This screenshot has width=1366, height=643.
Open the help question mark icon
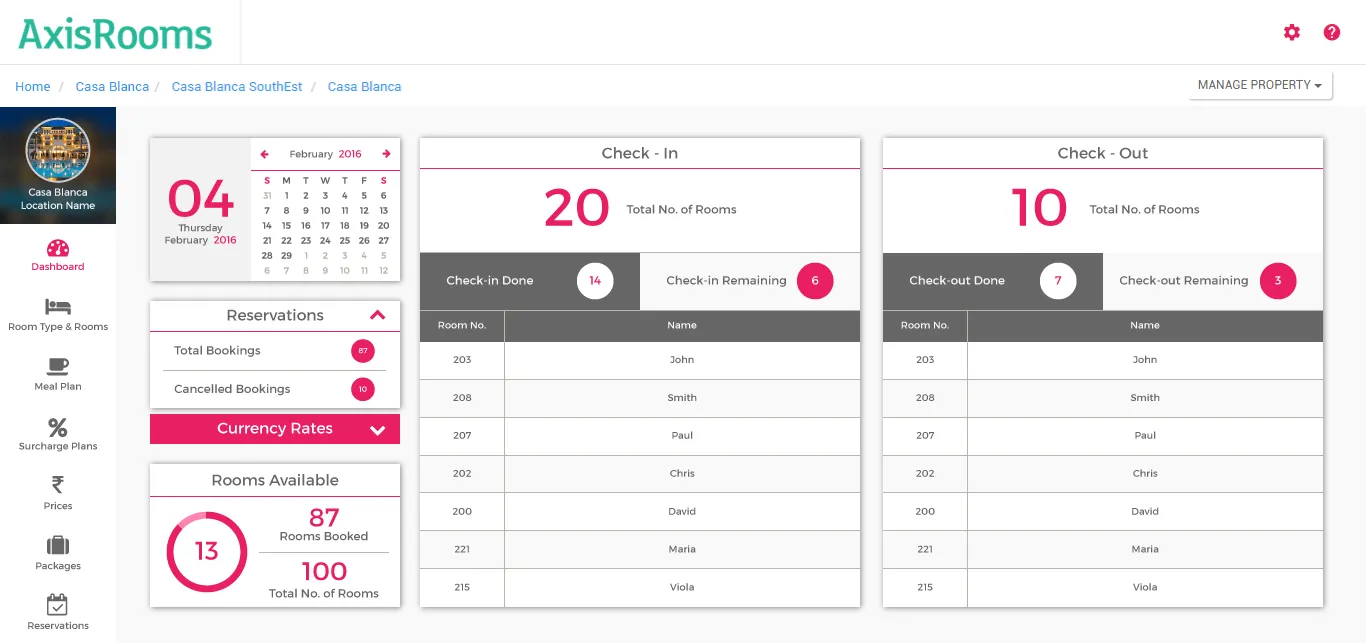(1331, 32)
